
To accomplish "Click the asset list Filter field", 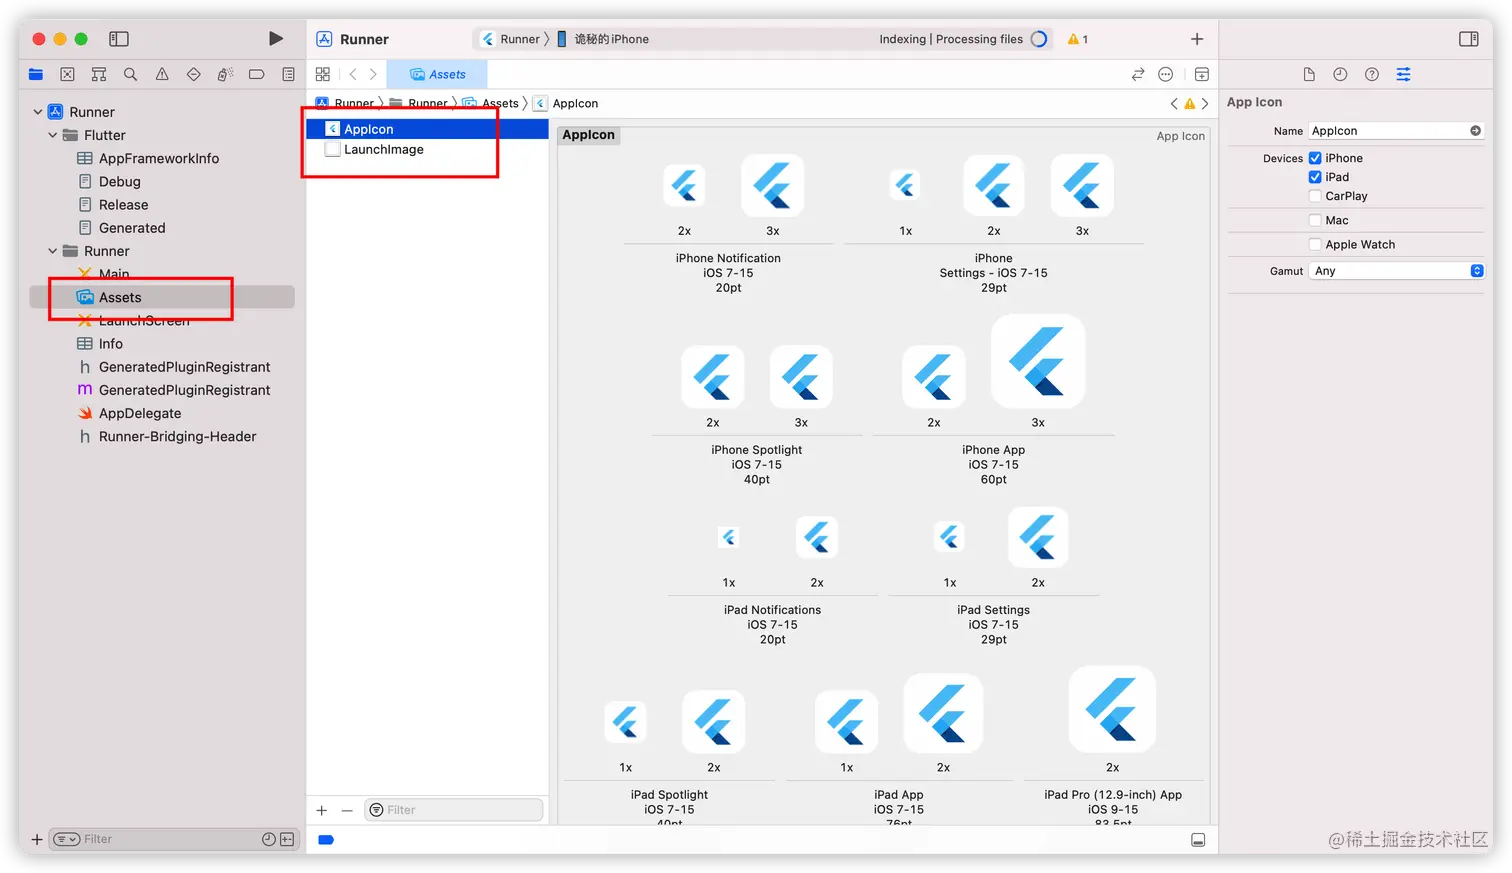I will 455,810.
